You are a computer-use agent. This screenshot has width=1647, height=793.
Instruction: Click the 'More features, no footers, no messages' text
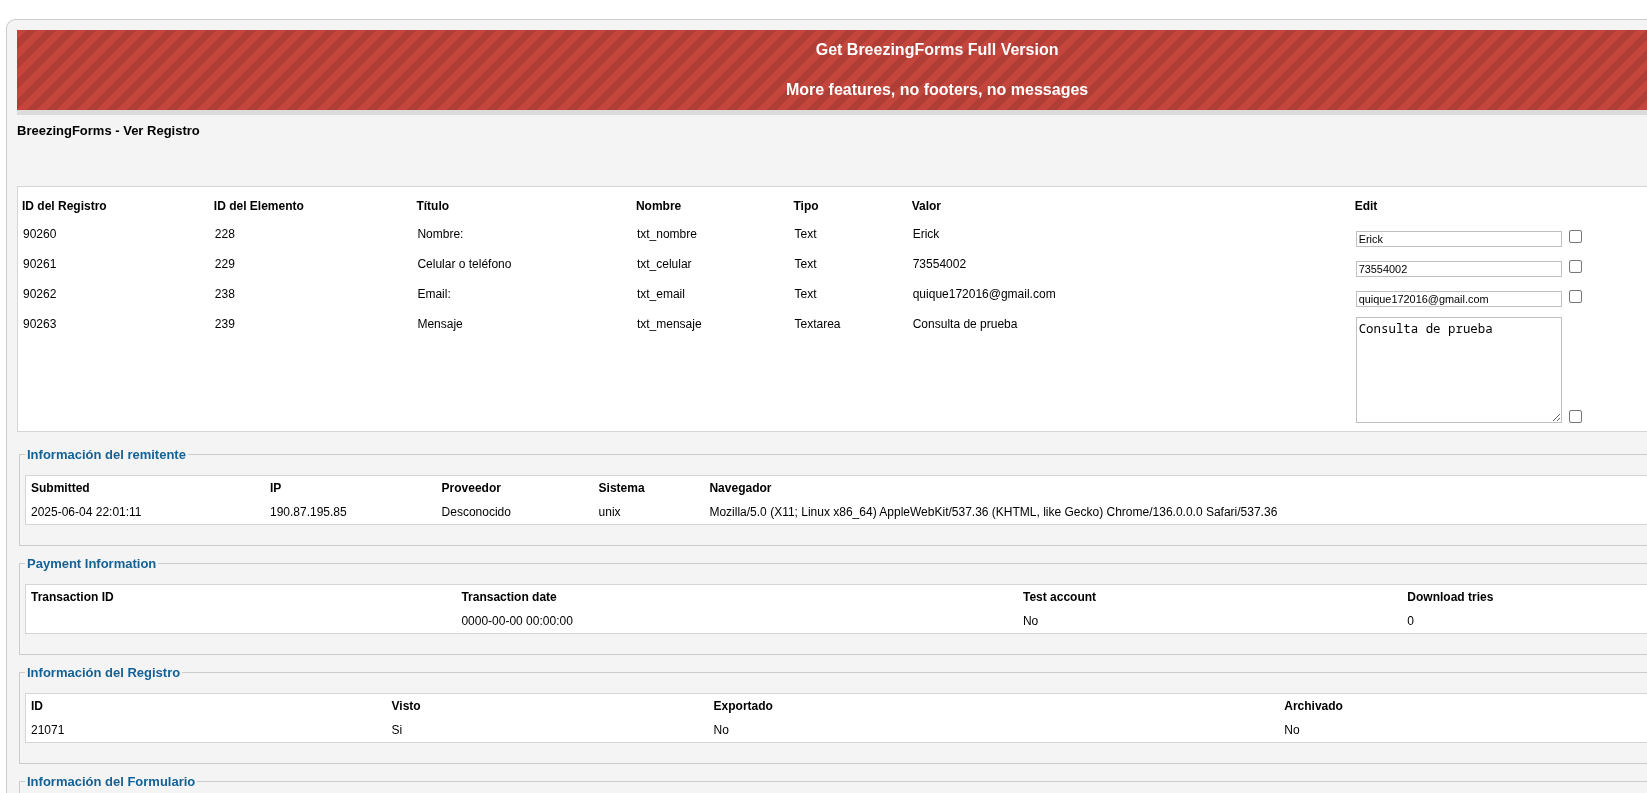[936, 89]
